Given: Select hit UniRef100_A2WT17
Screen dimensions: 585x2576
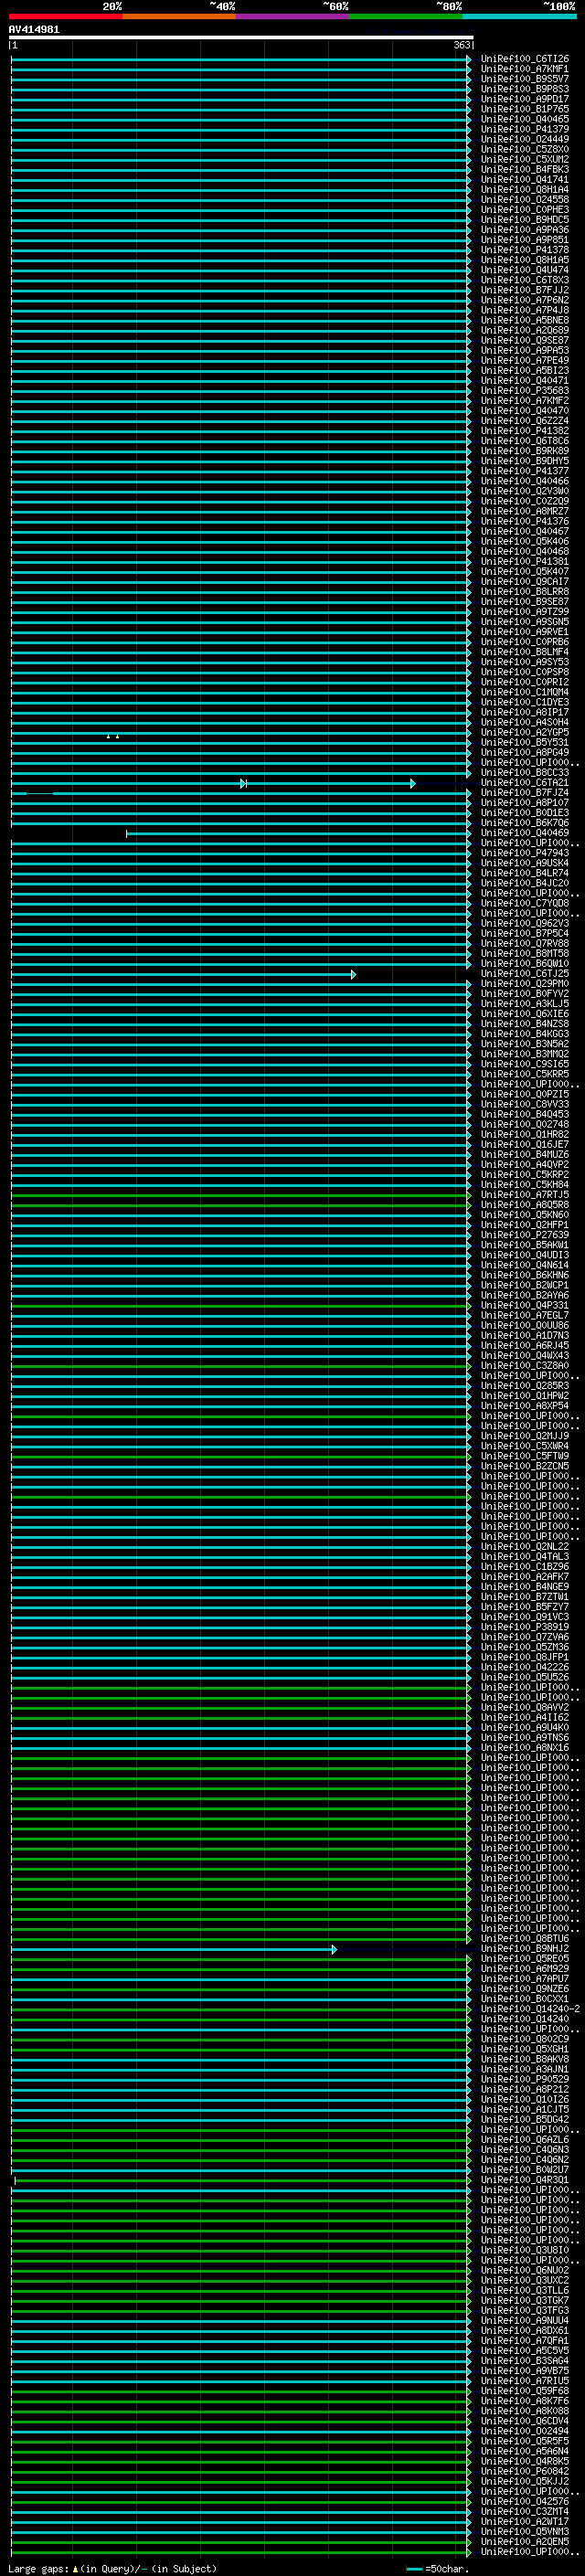Looking at the screenshot, I should point(524,2522).
